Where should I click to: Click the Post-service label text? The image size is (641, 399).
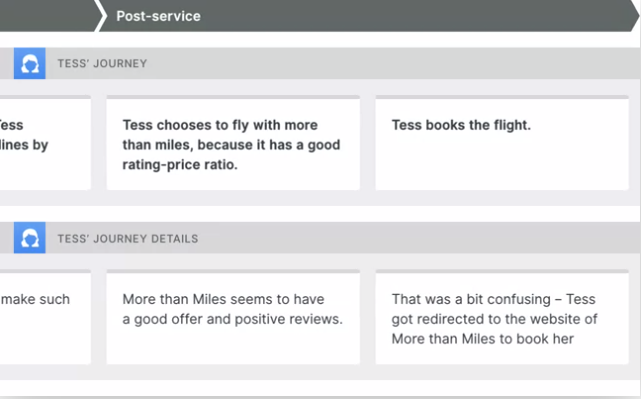click(159, 16)
